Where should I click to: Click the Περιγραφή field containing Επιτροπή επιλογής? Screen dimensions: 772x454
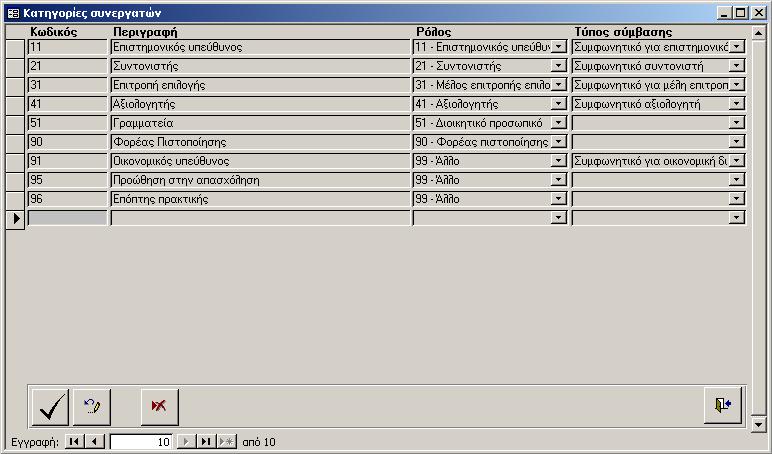pyautogui.click(x=260, y=85)
